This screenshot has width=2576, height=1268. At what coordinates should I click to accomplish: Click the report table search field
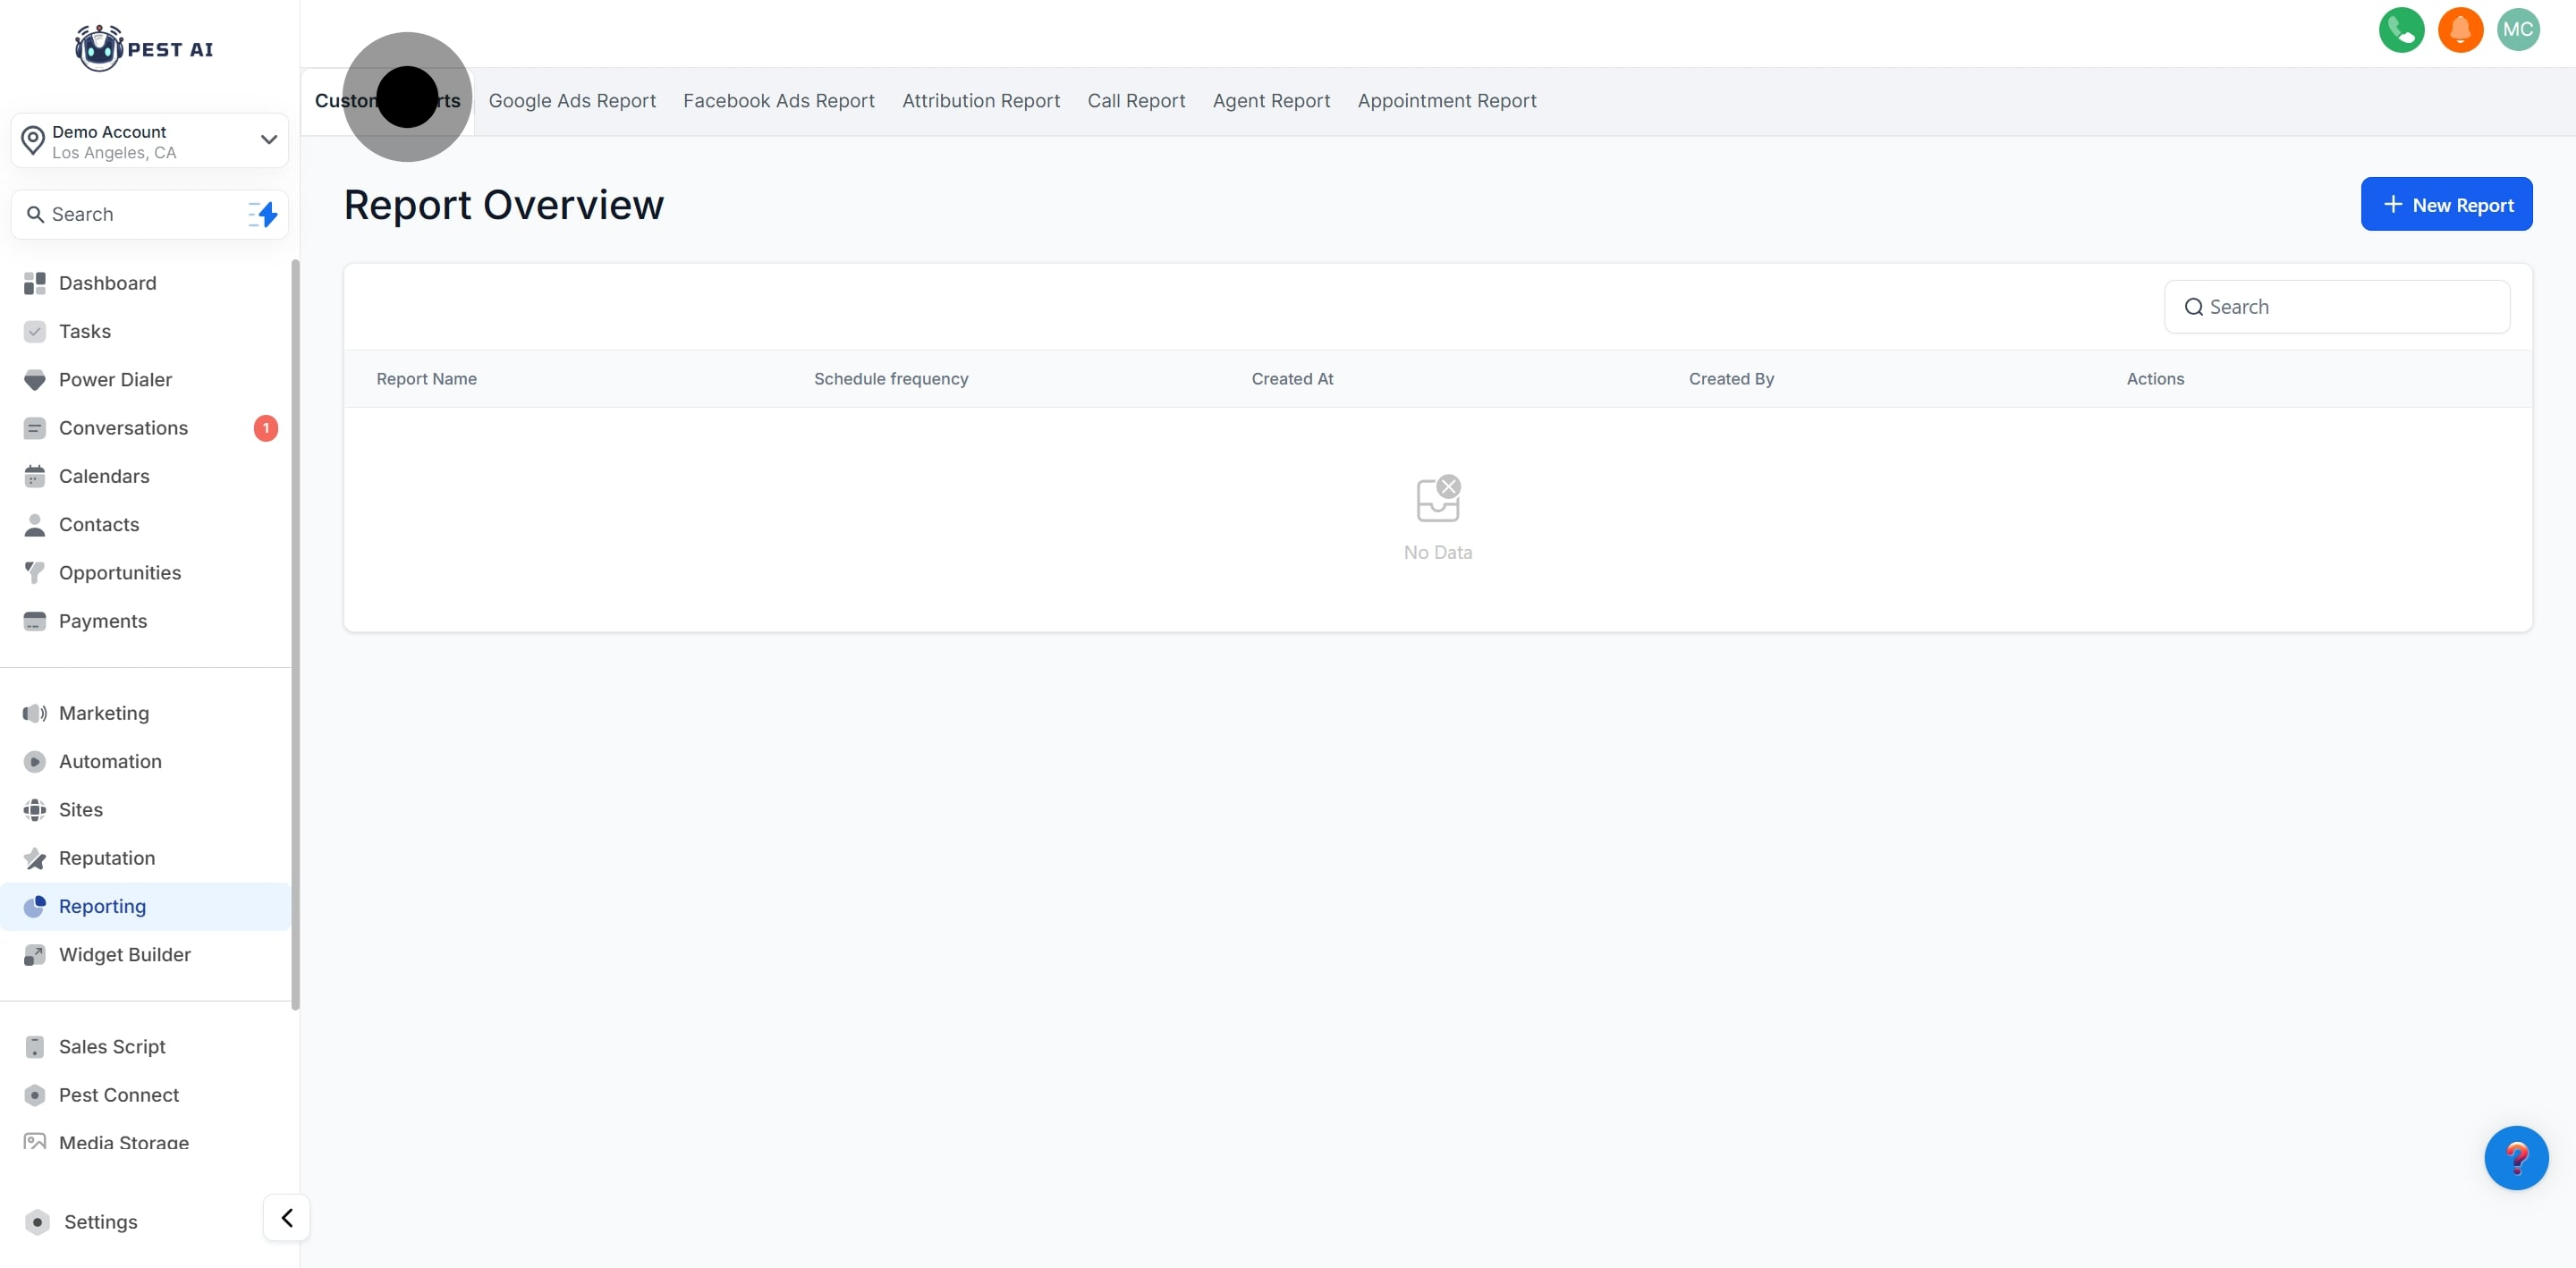click(2337, 306)
